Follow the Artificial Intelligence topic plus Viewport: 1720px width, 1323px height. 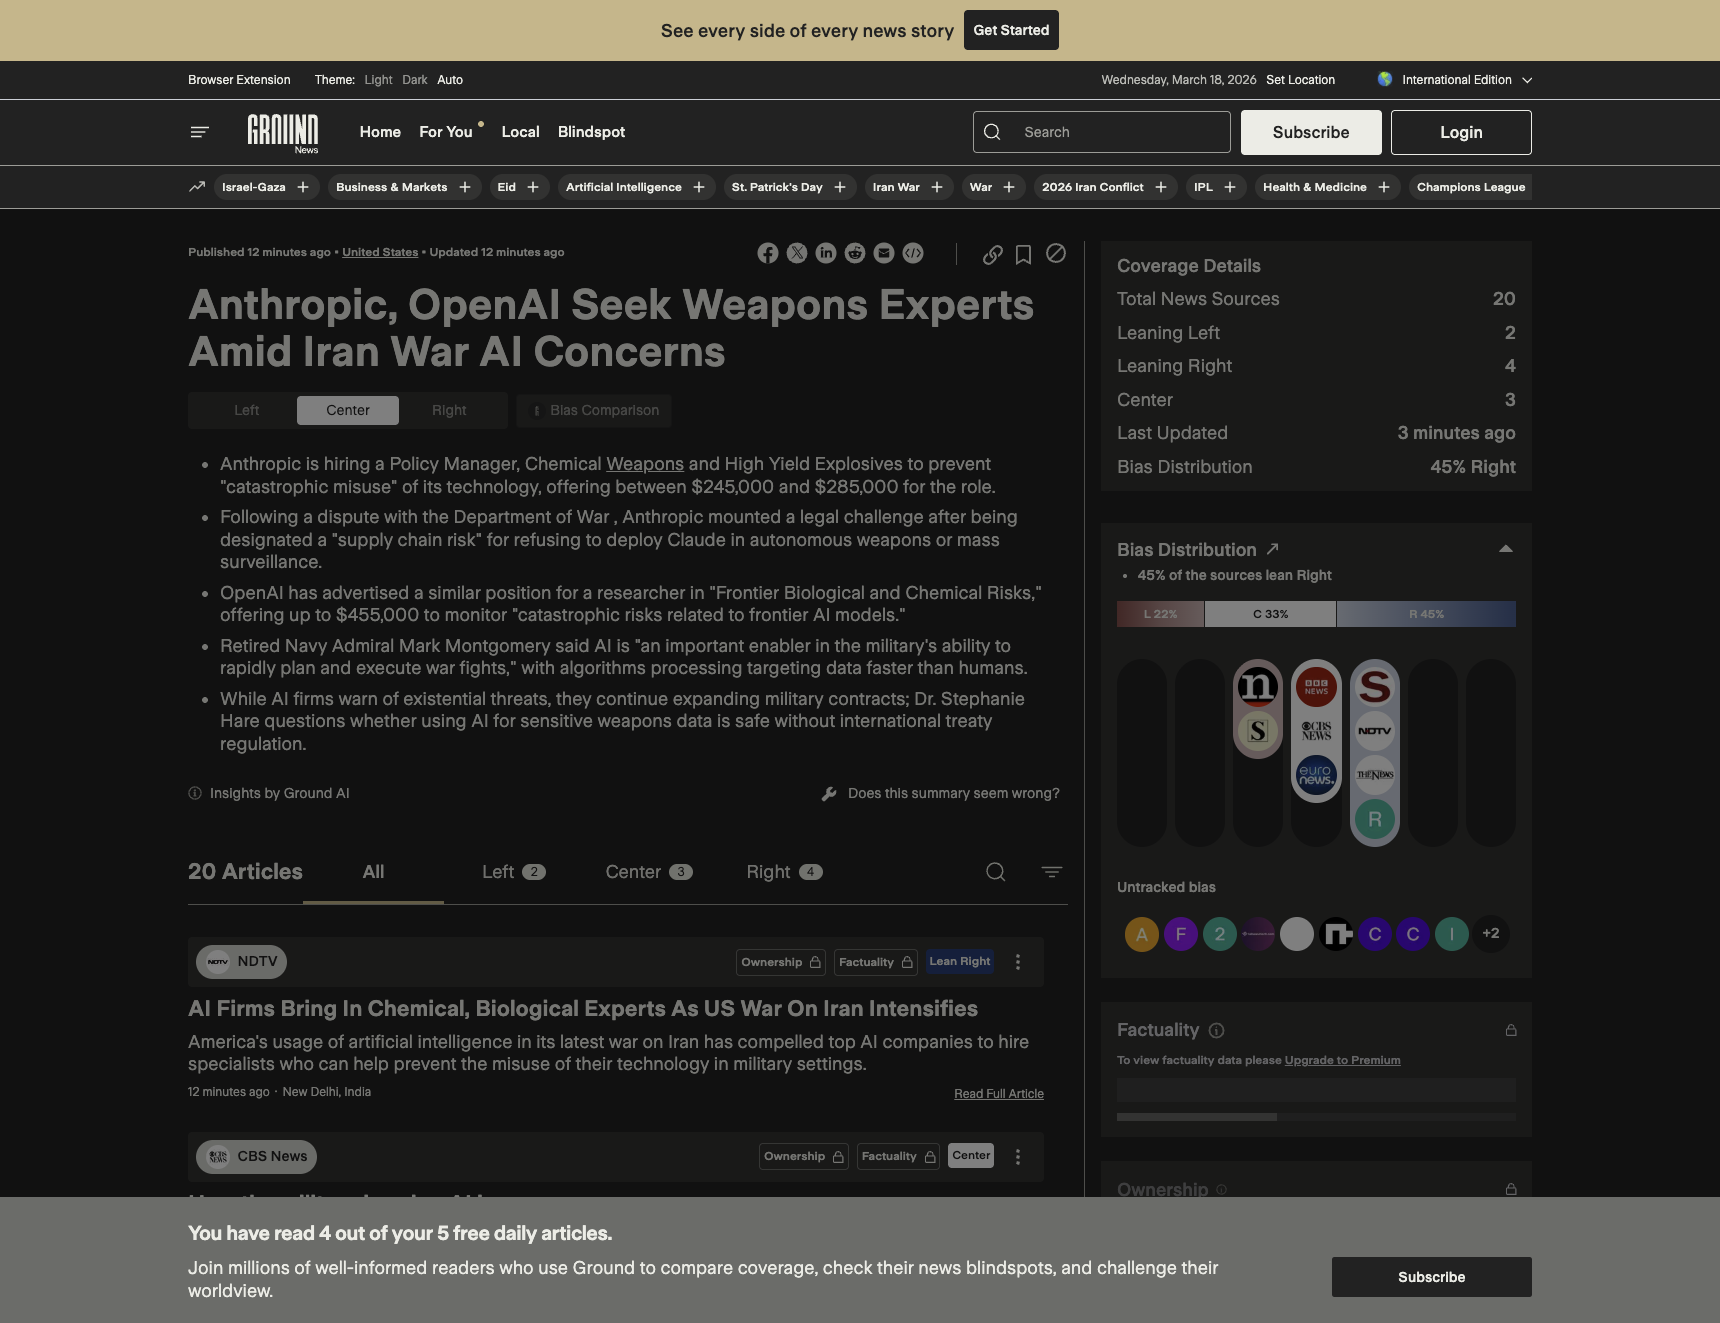pyautogui.click(x=699, y=187)
